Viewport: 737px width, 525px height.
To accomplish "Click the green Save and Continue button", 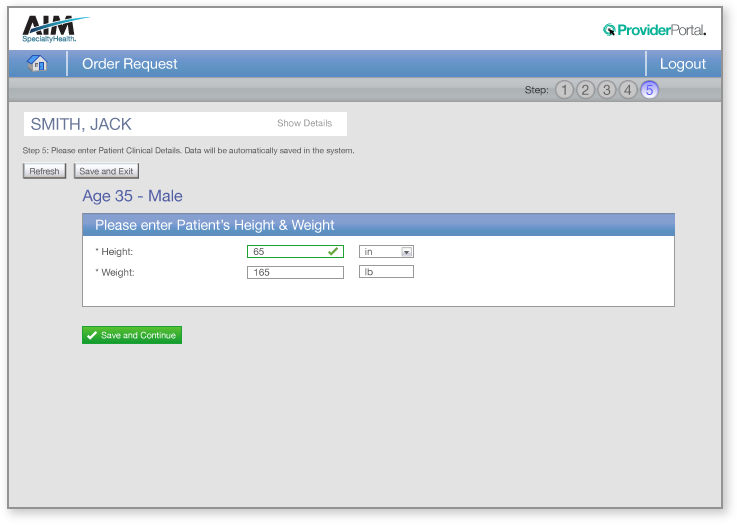I will [x=132, y=335].
